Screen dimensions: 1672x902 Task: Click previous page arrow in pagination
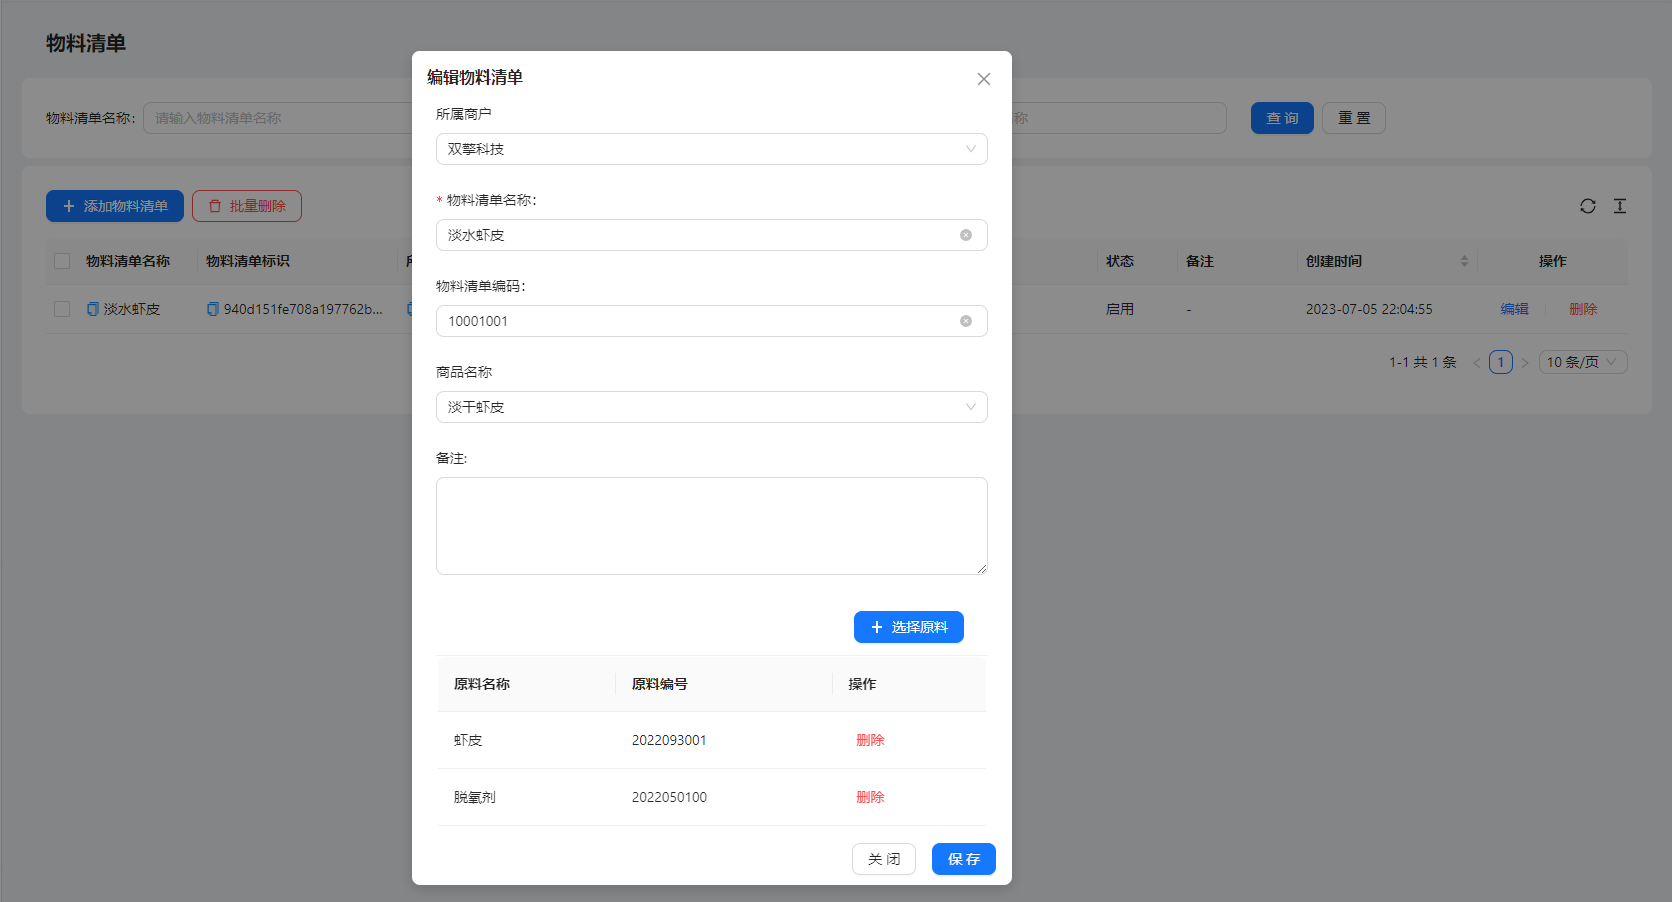[x=1477, y=362]
